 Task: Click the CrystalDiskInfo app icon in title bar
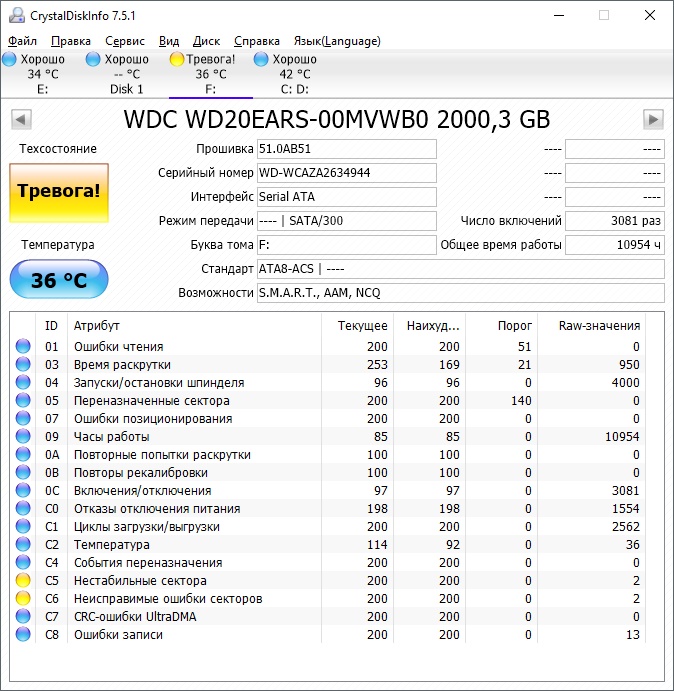(17, 15)
